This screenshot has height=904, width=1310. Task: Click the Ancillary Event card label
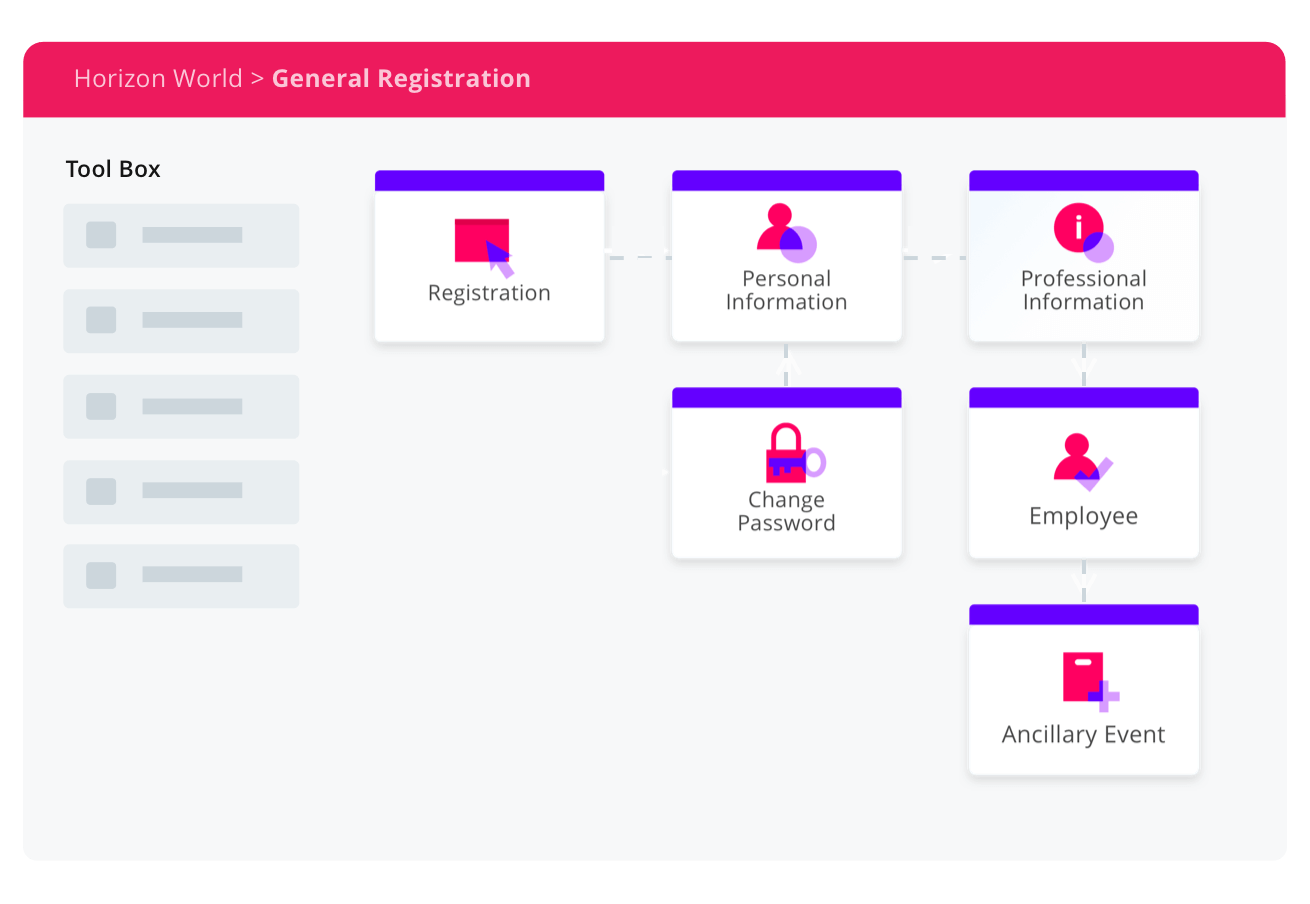(1083, 735)
